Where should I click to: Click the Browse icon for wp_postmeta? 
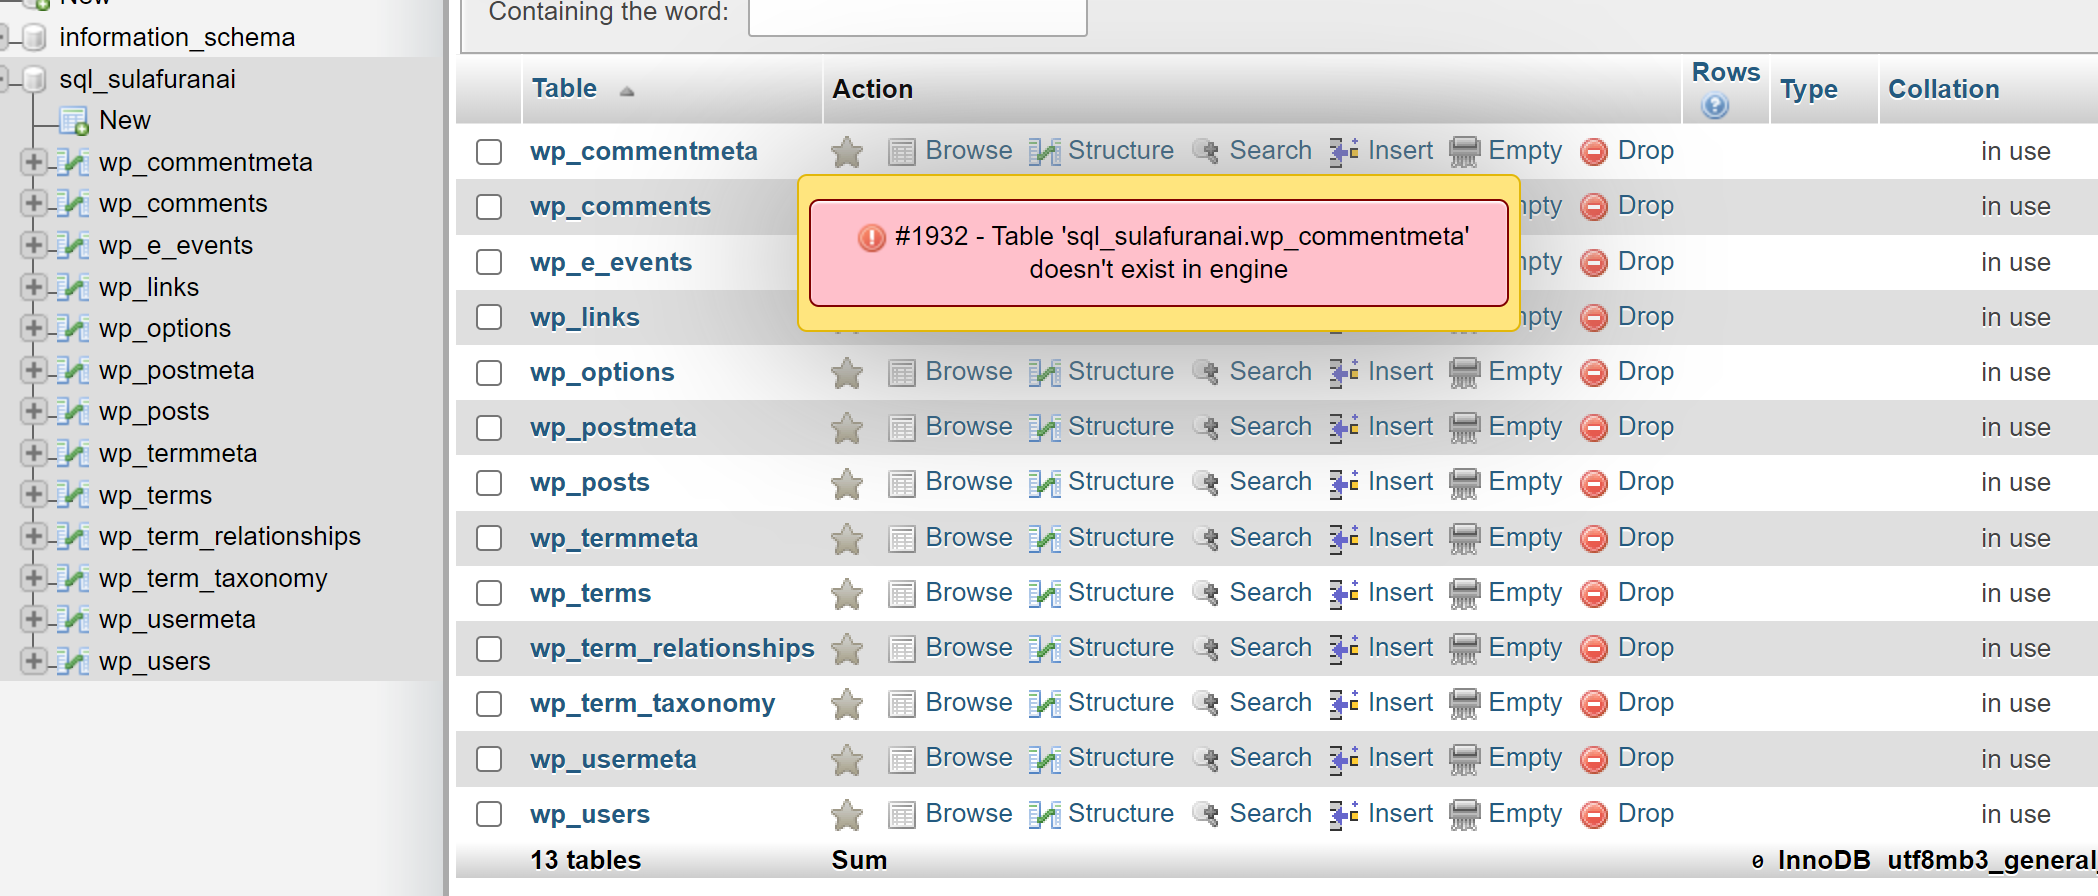coord(902,428)
